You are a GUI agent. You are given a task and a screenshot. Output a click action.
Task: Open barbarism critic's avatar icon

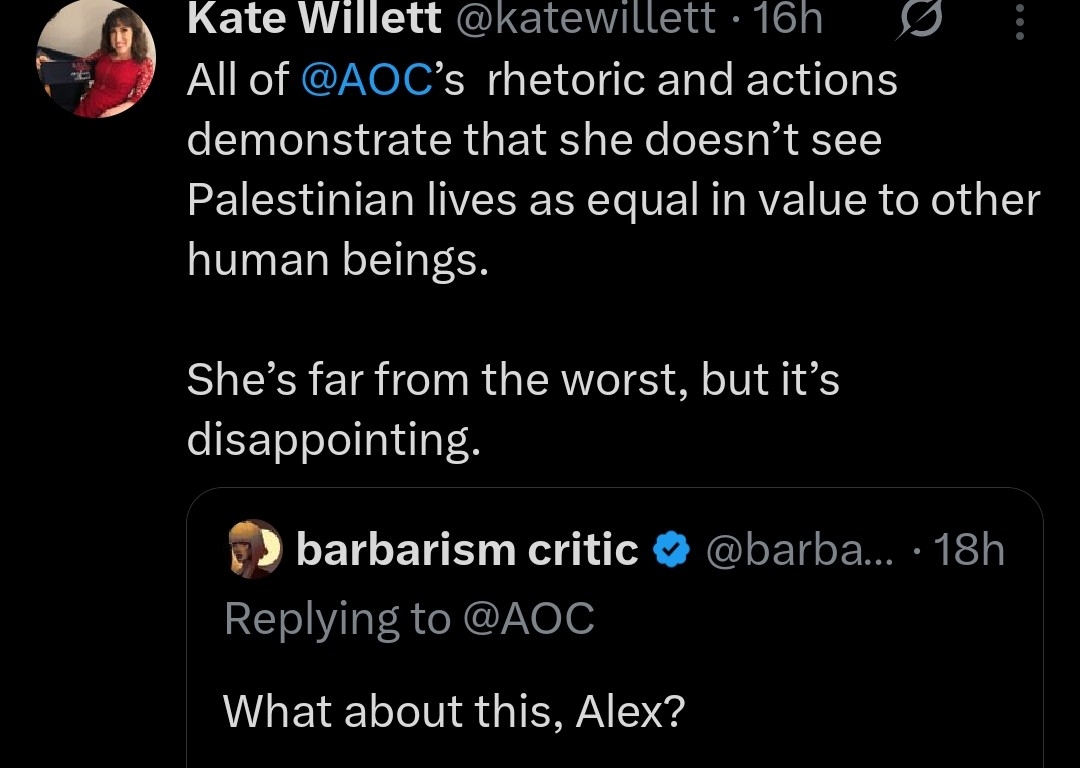click(254, 549)
